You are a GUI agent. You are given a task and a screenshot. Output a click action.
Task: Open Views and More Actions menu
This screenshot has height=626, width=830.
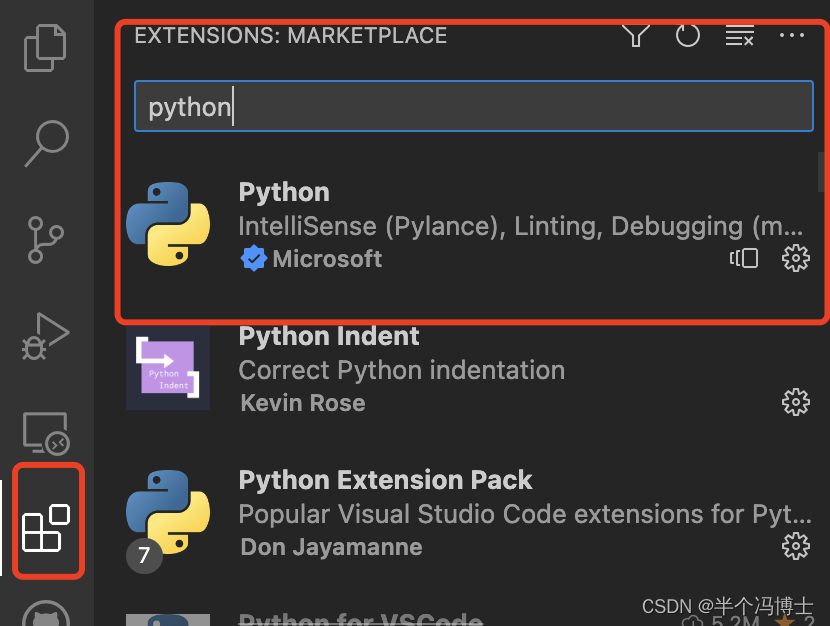(792, 35)
